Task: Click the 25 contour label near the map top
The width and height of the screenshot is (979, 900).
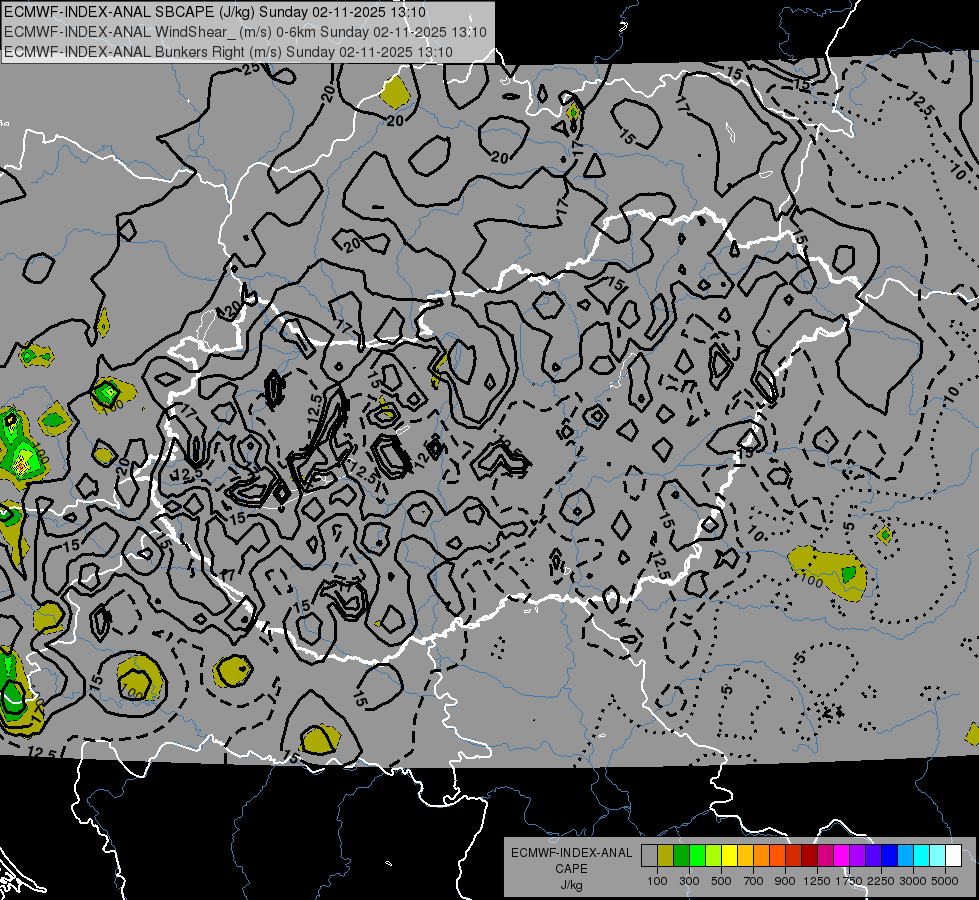Action: pos(252,69)
